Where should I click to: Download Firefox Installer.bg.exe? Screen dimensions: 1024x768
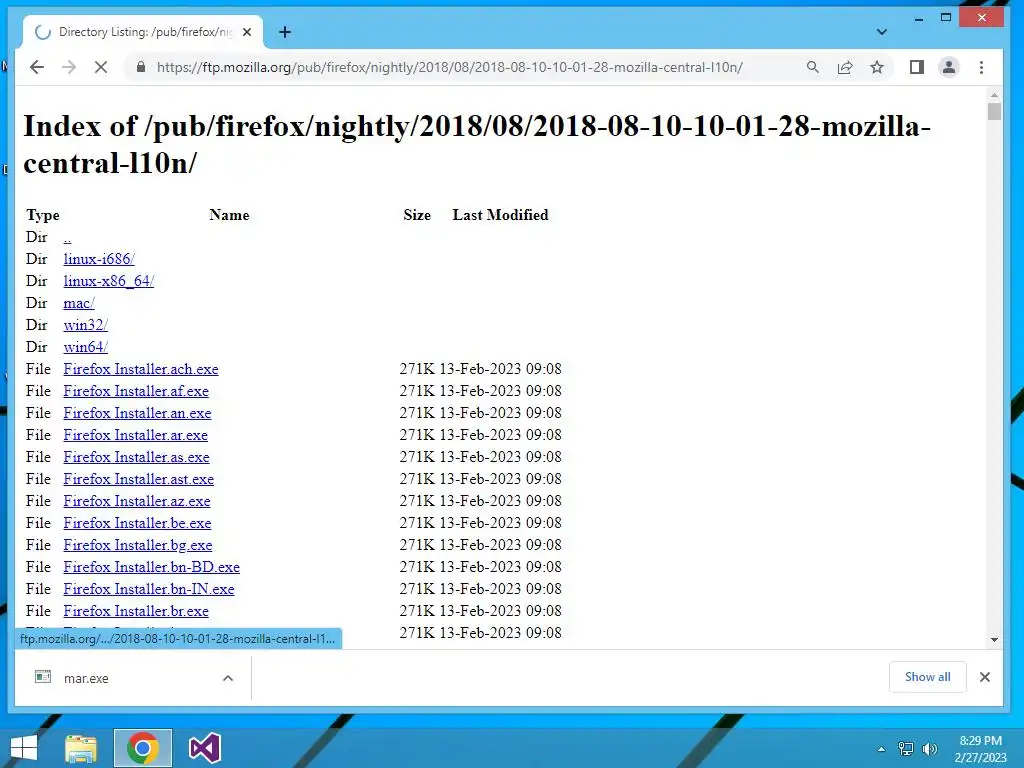point(138,545)
